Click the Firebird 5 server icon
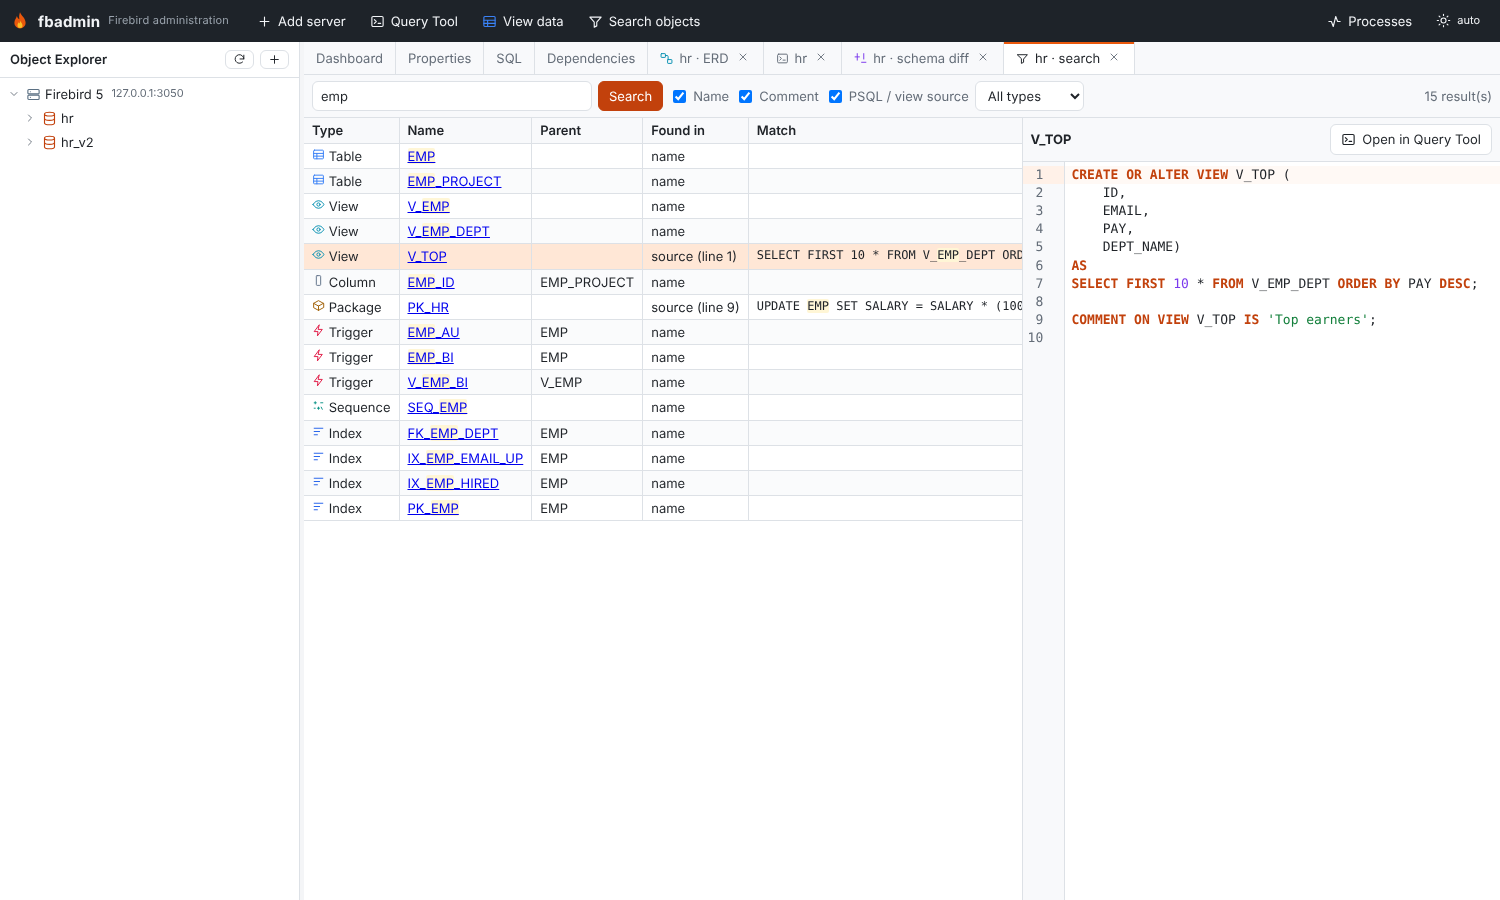The image size is (1500, 900). 33,94
